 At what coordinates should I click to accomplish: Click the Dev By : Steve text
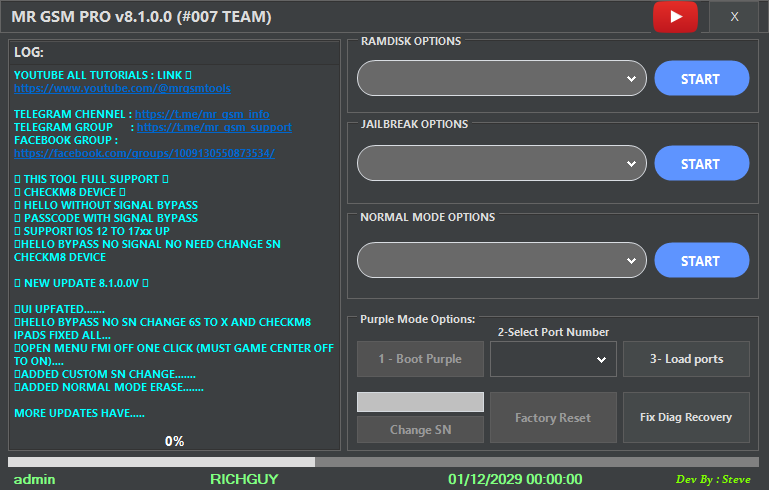713,480
